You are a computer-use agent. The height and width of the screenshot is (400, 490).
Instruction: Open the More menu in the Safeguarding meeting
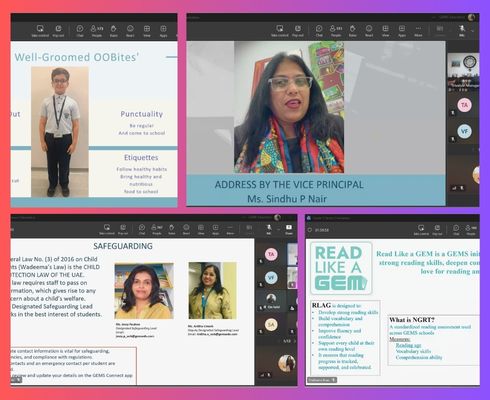[230, 229]
